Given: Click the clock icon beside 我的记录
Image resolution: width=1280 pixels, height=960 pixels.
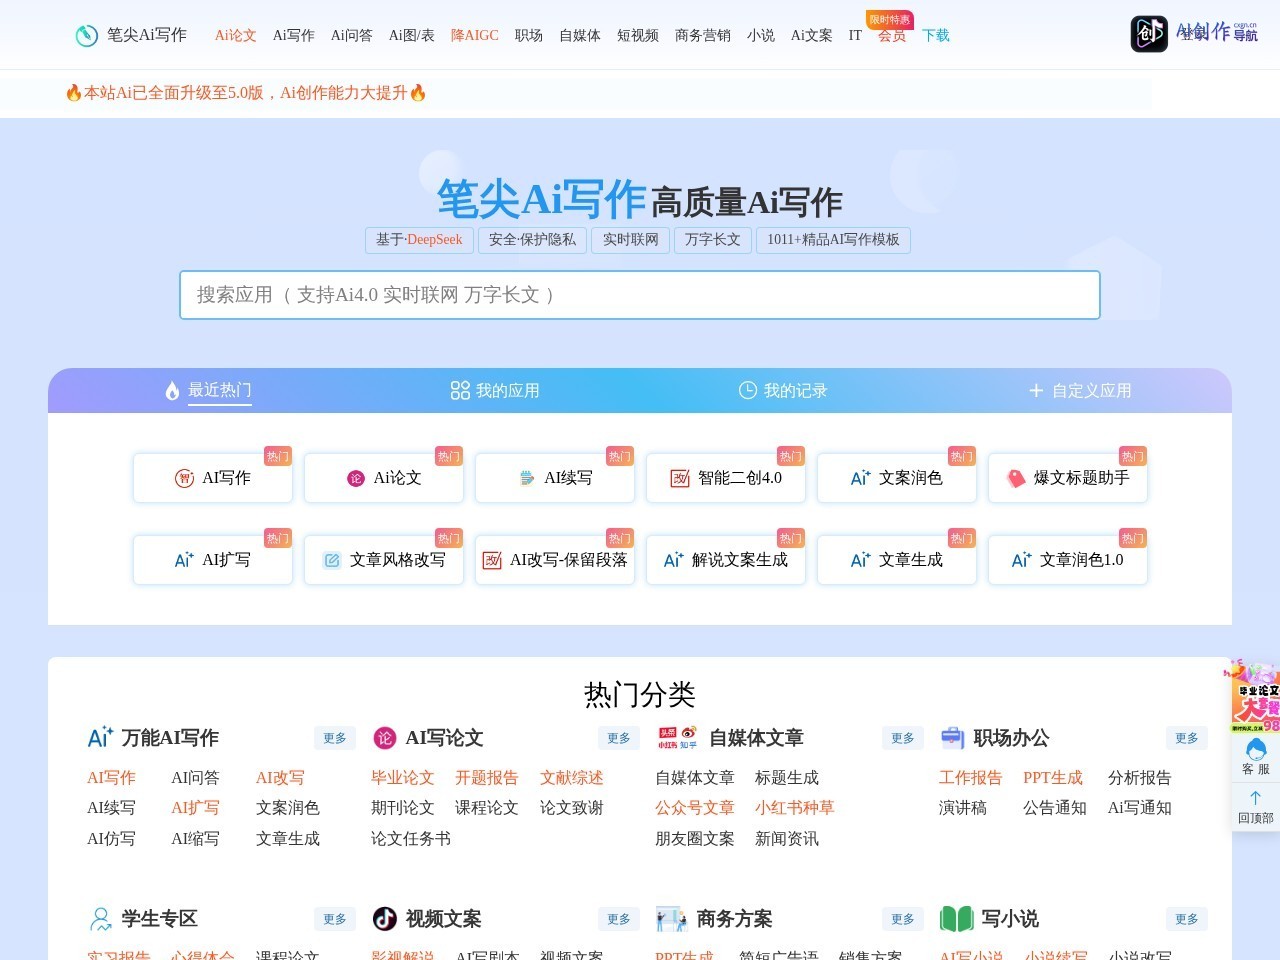Looking at the screenshot, I should (747, 390).
